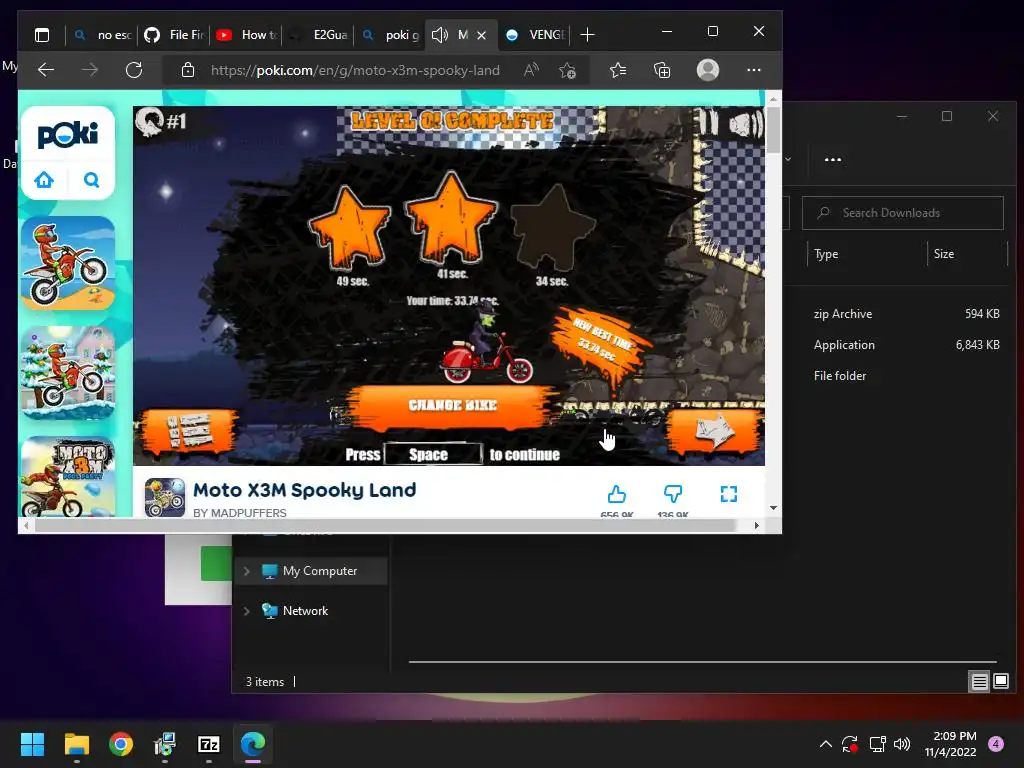View site information lock icon
Image resolution: width=1024 pixels, height=768 pixels.
point(187,70)
